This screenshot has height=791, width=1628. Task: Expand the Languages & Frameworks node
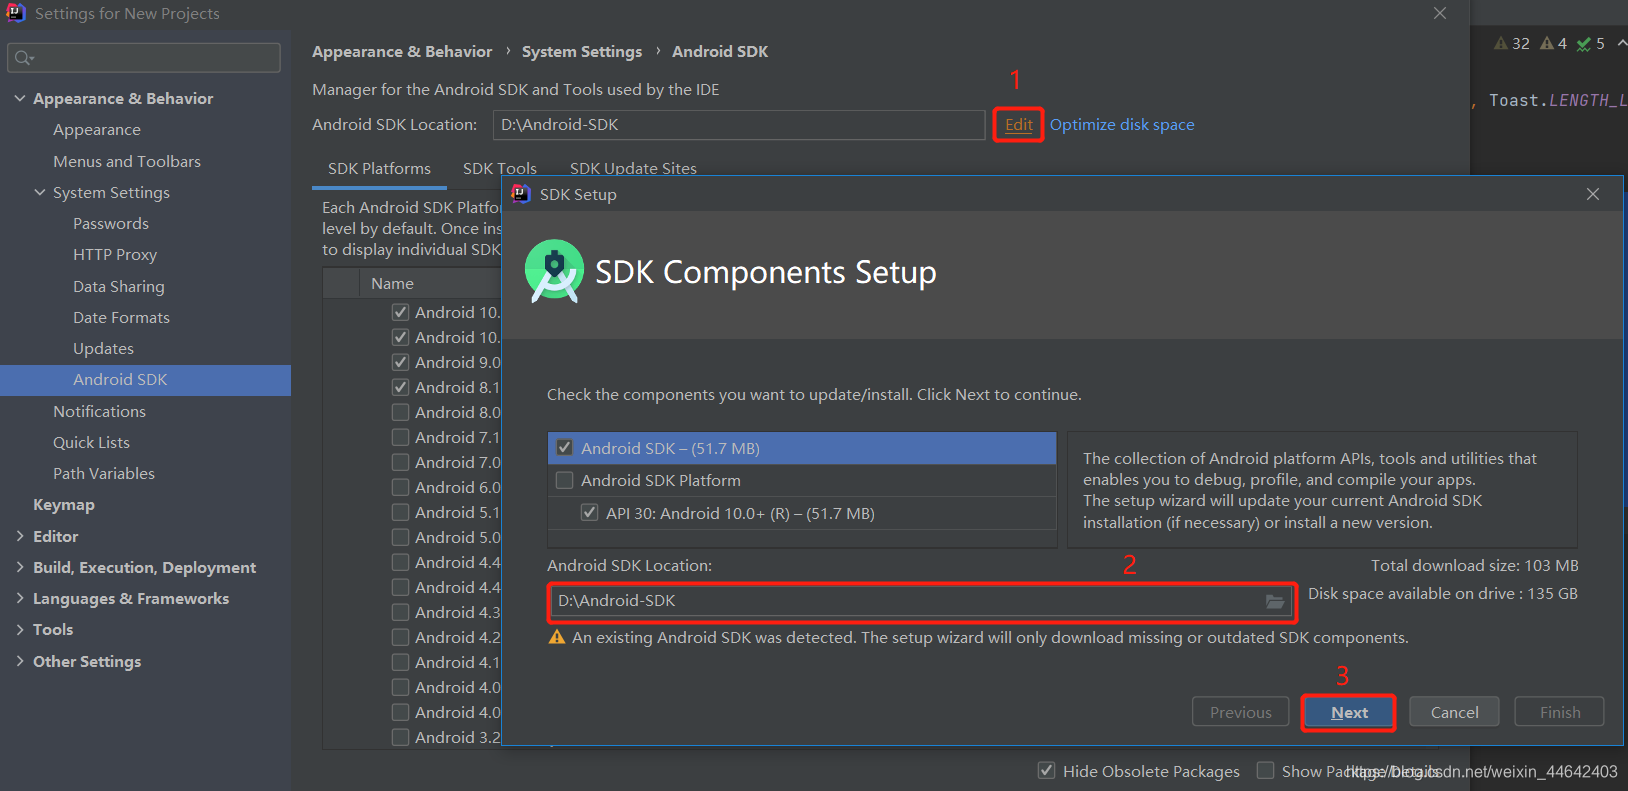pos(20,598)
